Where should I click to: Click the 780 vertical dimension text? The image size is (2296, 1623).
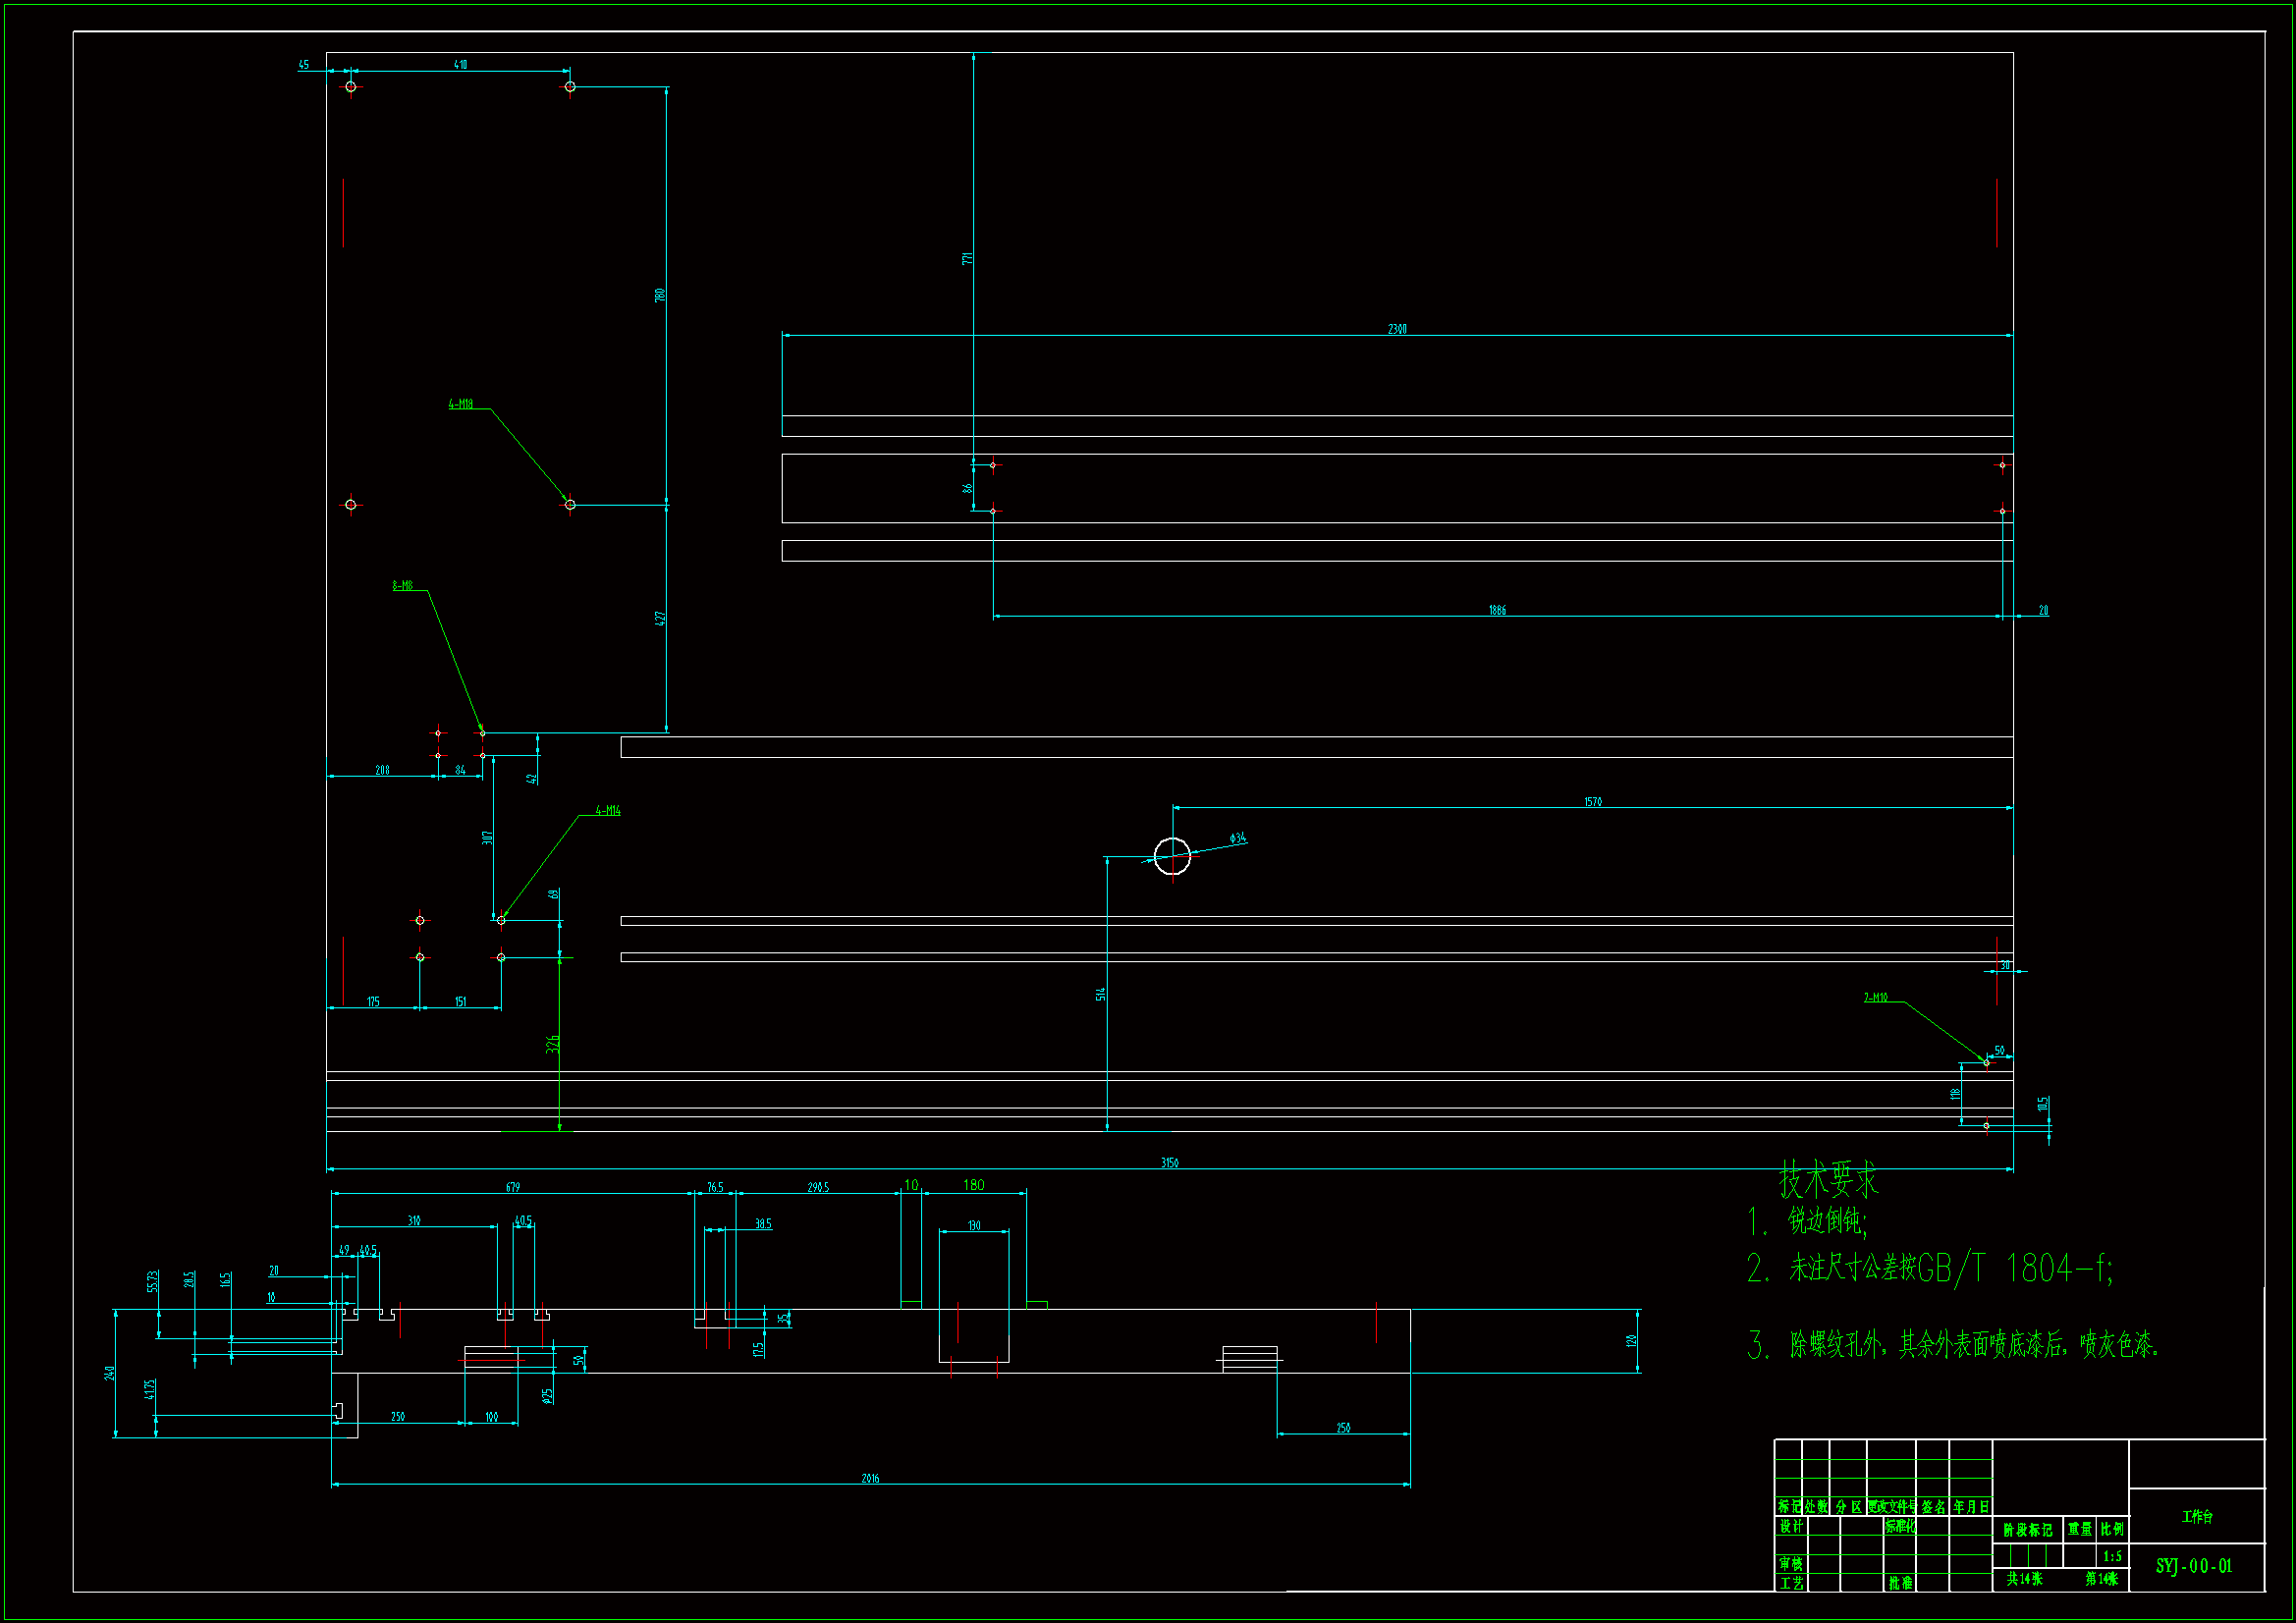point(660,295)
